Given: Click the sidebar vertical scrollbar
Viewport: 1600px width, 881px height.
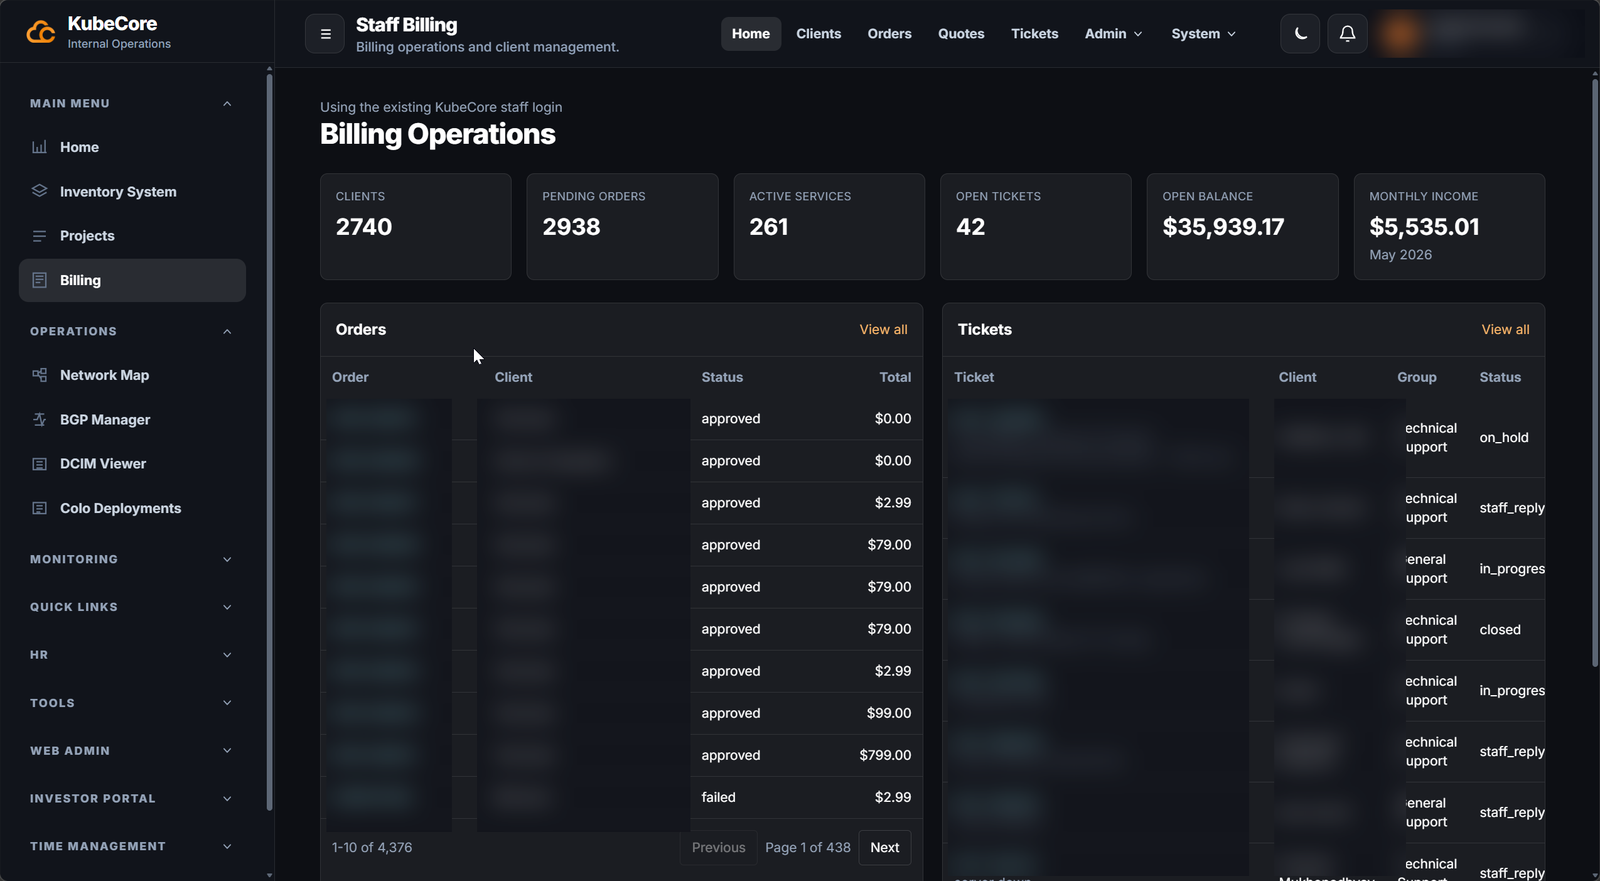Looking at the screenshot, I should (269, 440).
